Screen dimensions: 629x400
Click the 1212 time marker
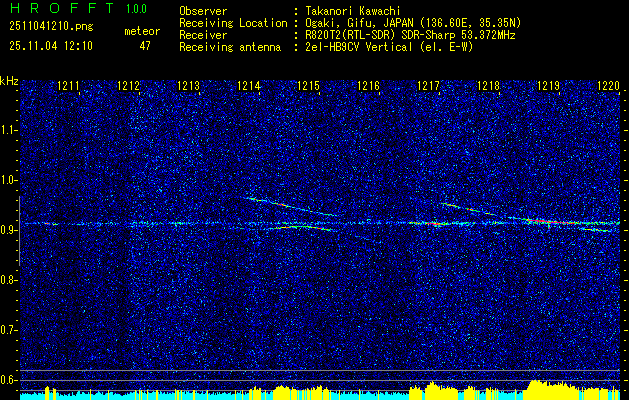(x=128, y=85)
